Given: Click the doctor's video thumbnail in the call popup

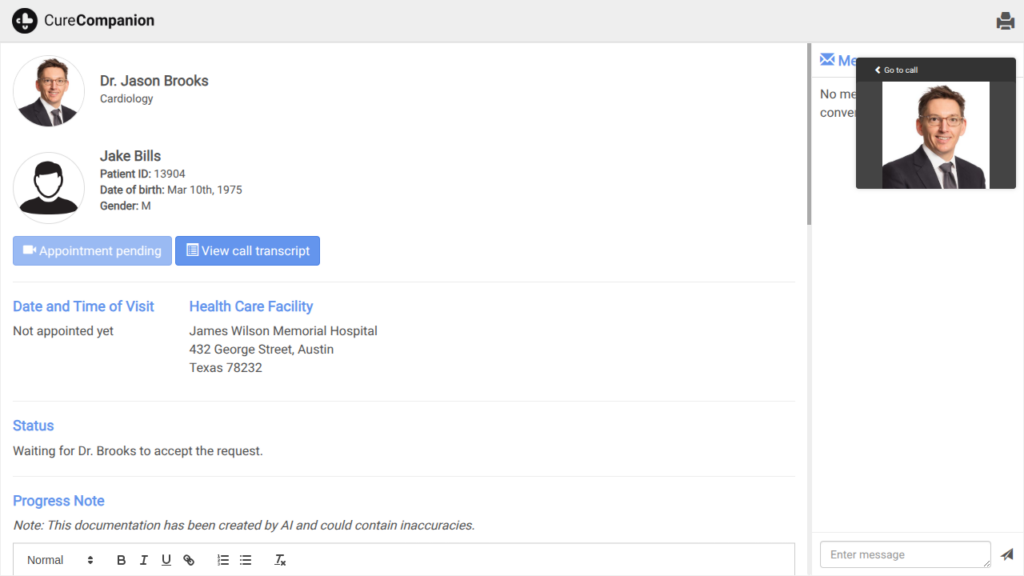Looking at the screenshot, I should [935, 135].
